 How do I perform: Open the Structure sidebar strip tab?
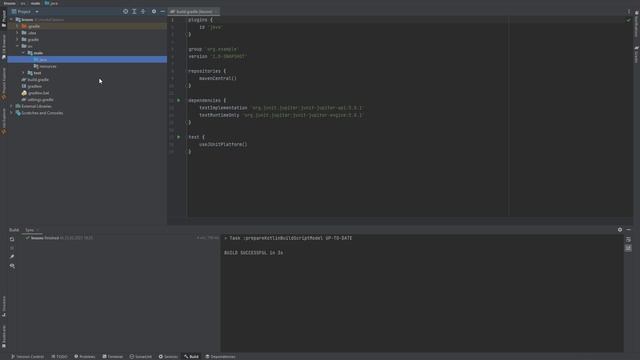click(4, 306)
